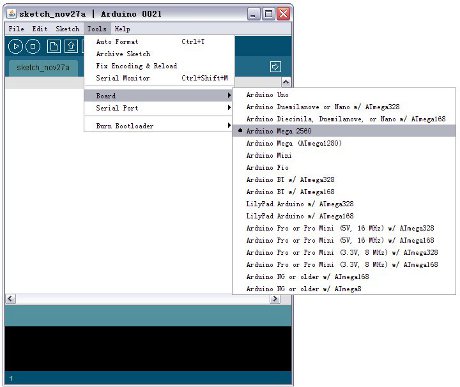Open the tab menu icon at right

click(x=275, y=67)
